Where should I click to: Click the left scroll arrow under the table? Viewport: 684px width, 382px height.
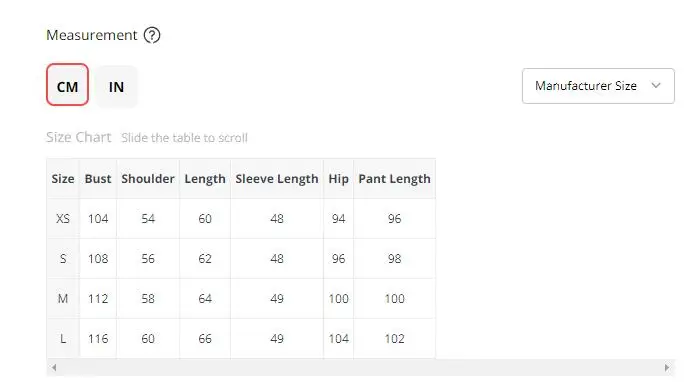[54, 368]
